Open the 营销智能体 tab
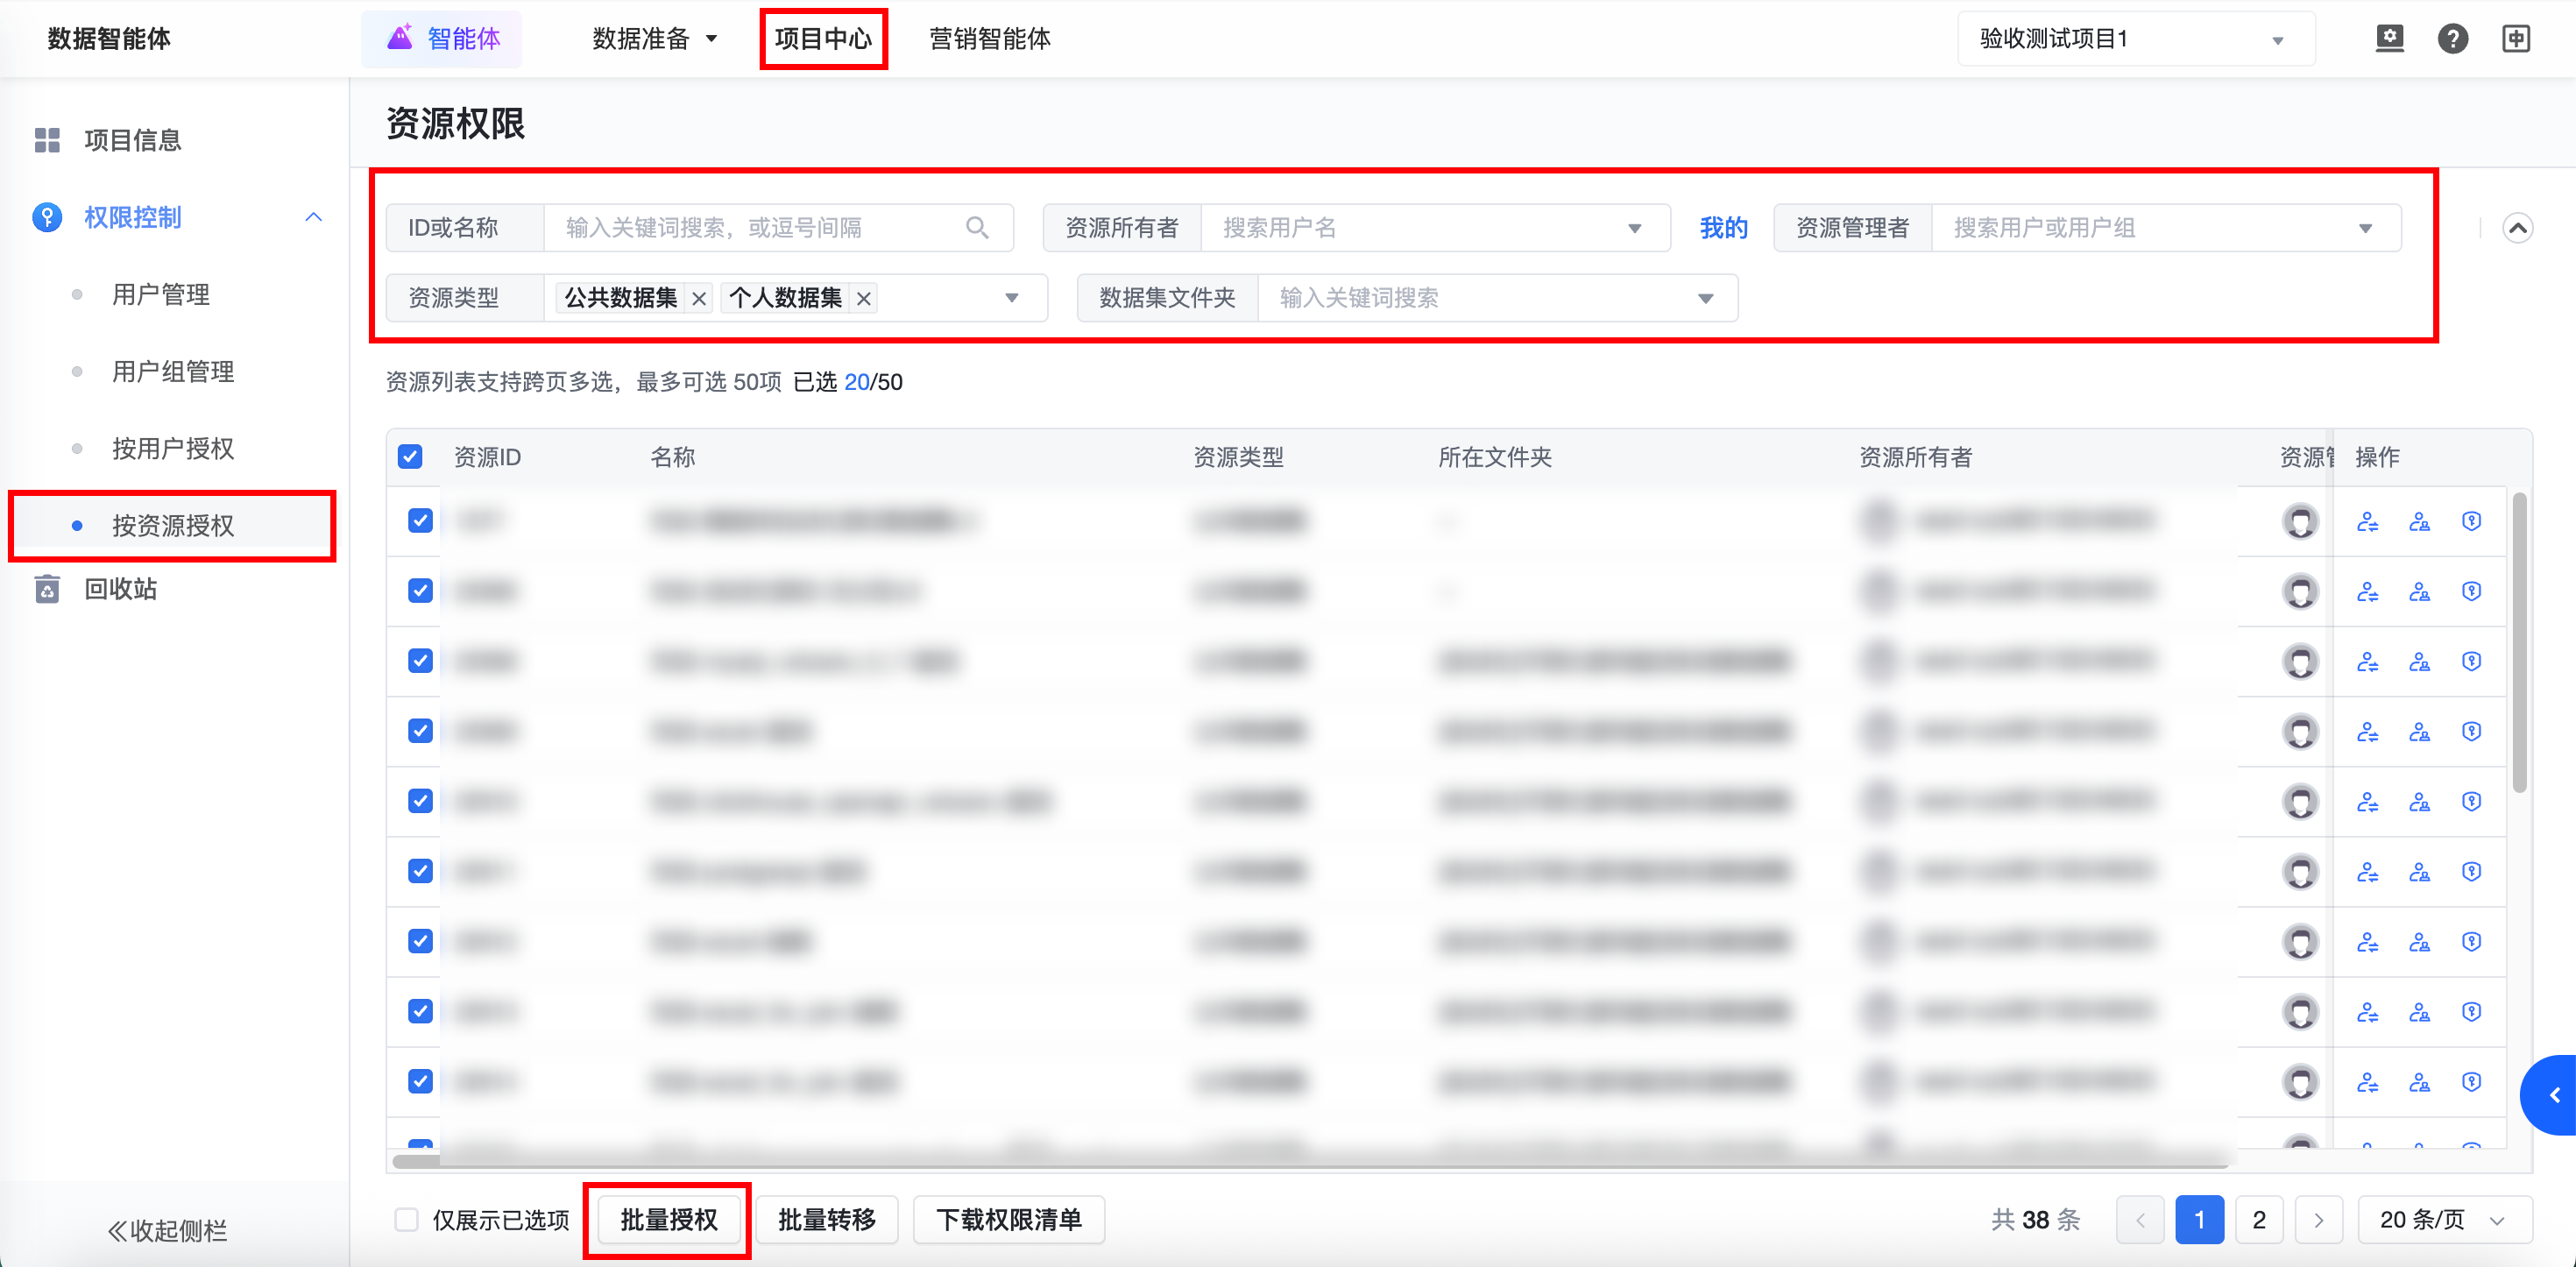The height and width of the screenshot is (1267, 2576). pos(989,39)
